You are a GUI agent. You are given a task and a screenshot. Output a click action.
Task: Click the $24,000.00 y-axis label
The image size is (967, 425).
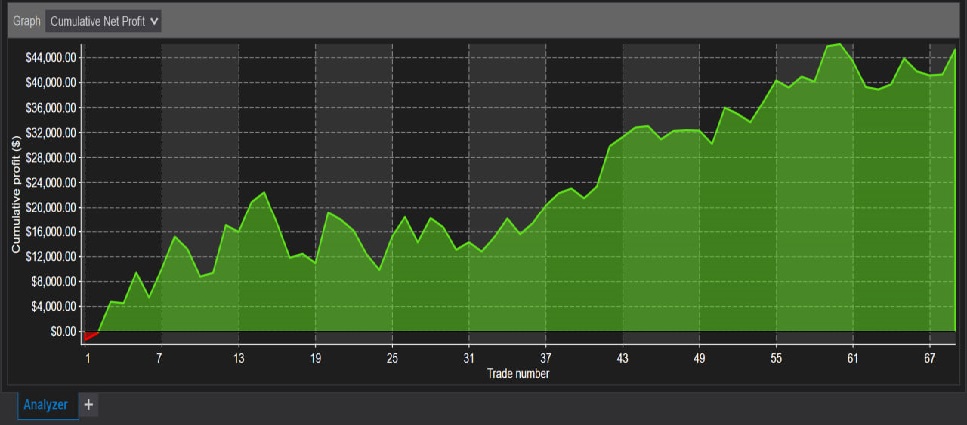pyautogui.click(x=50, y=182)
